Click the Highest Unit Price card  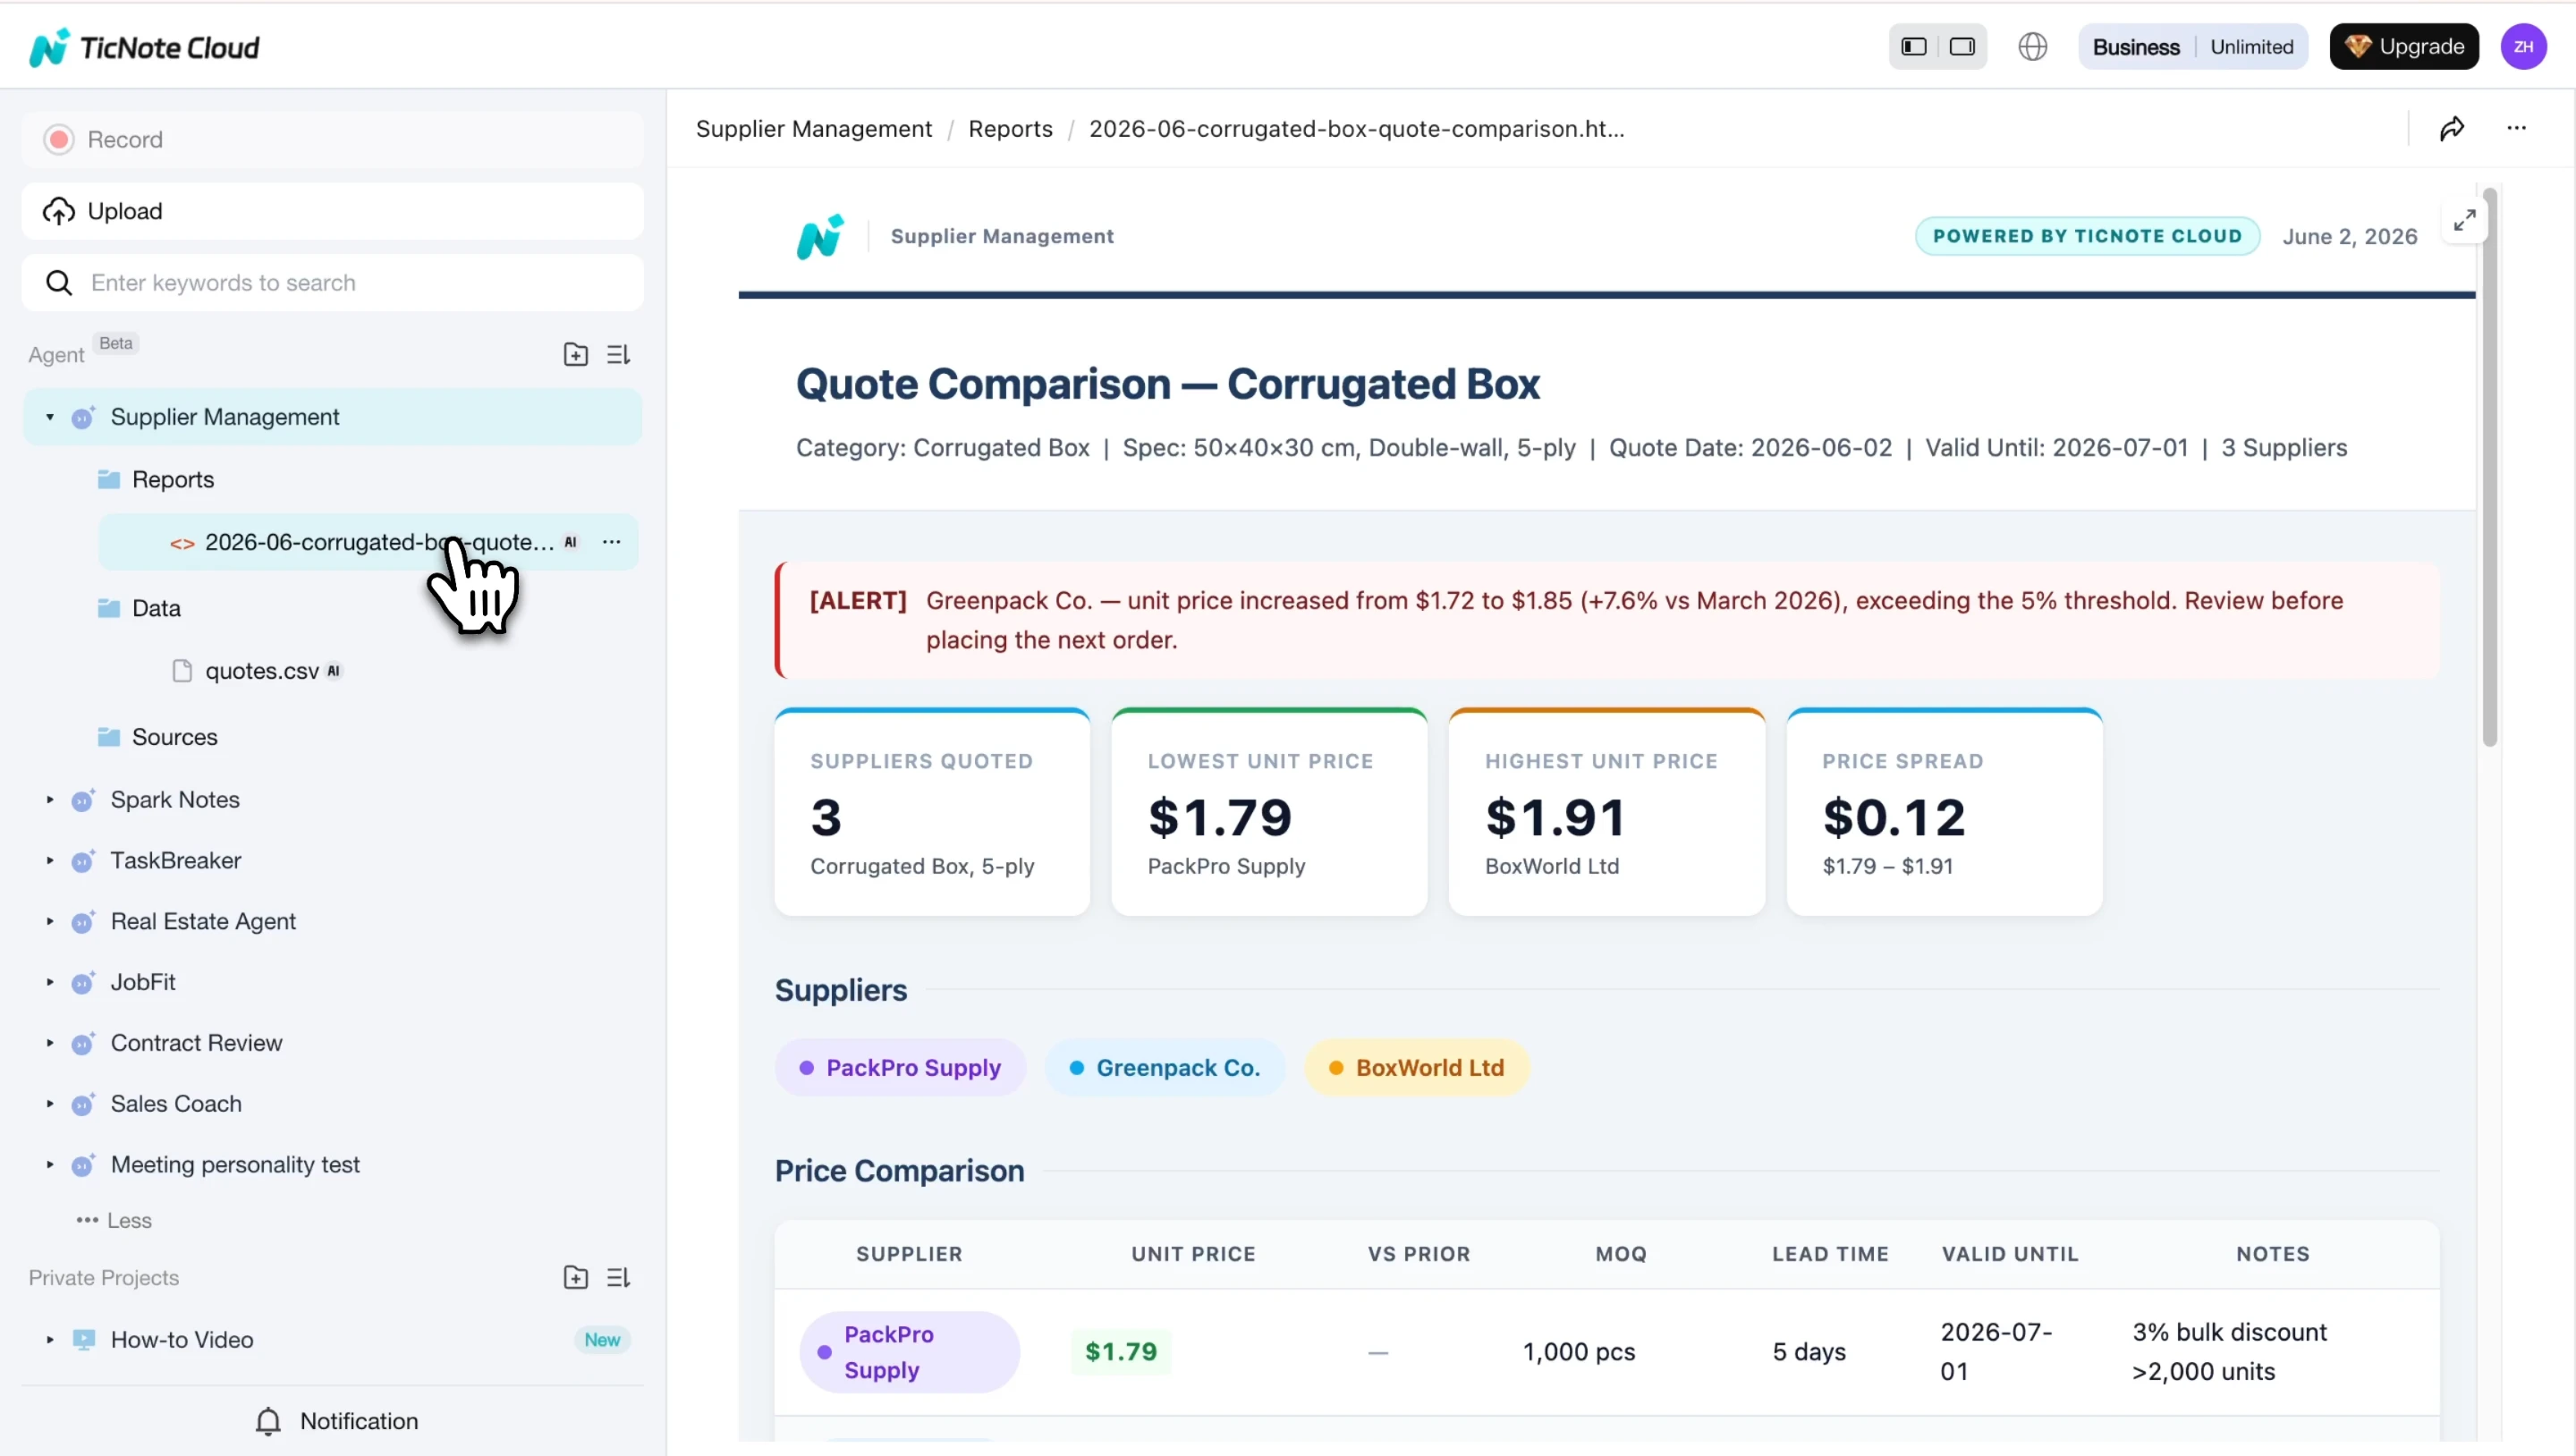click(x=1606, y=812)
